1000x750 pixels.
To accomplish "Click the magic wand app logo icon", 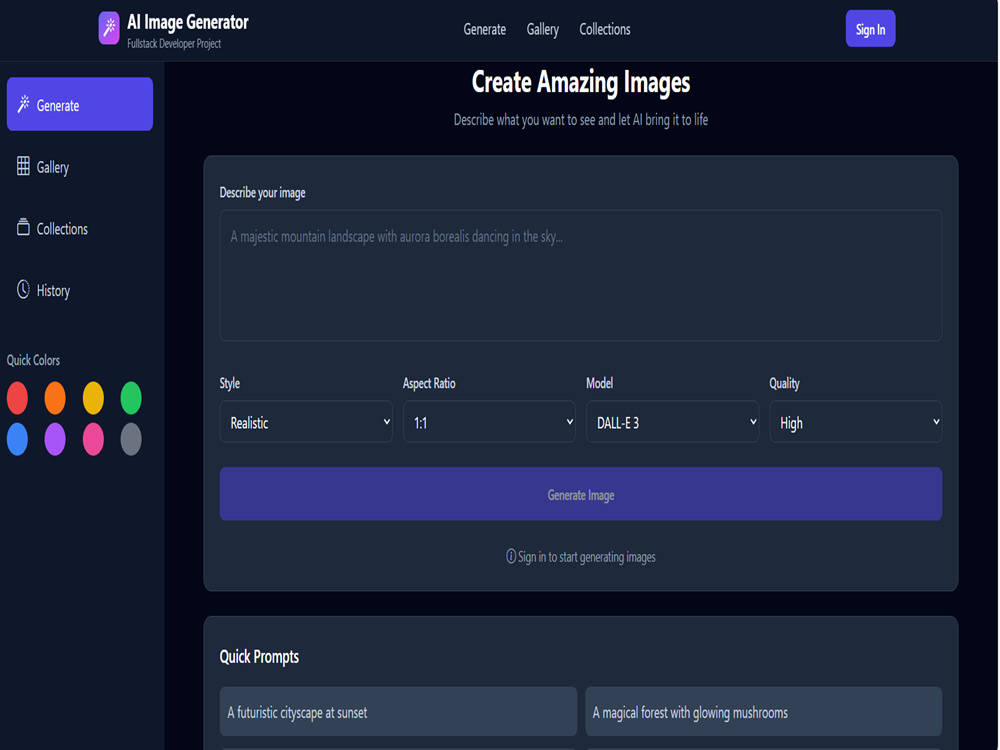I will pyautogui.click(x=109, y=28).
